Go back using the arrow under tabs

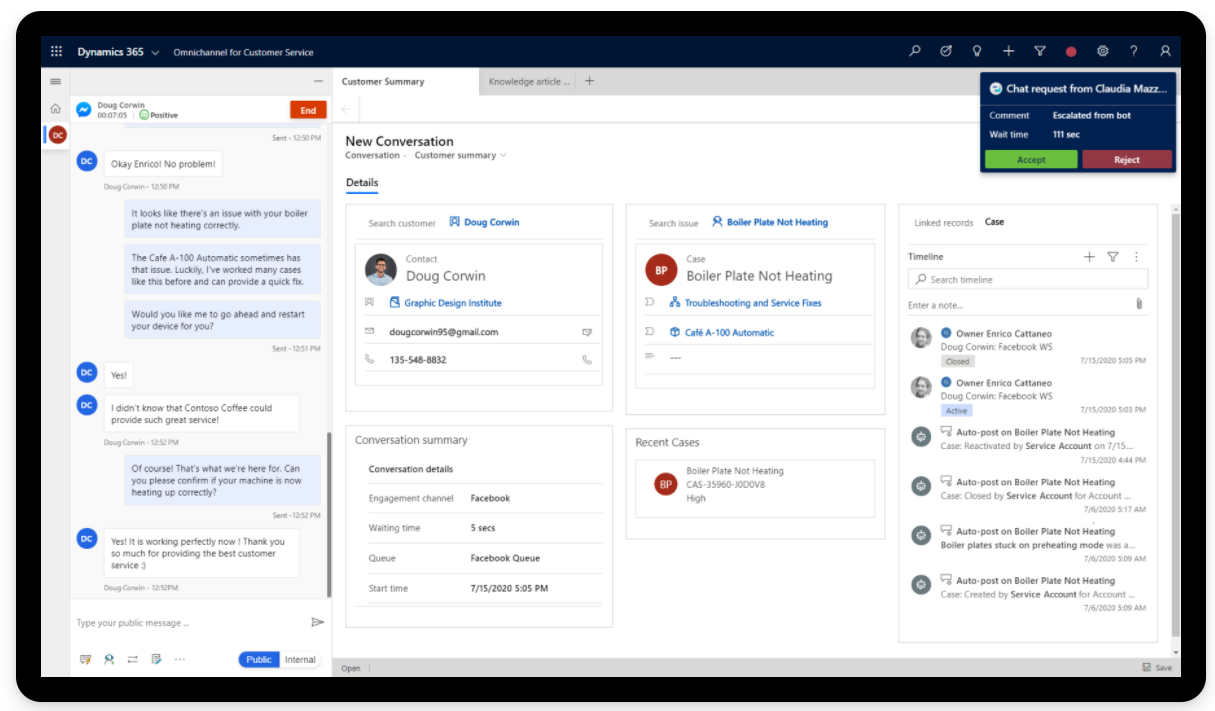pos(346,109)
